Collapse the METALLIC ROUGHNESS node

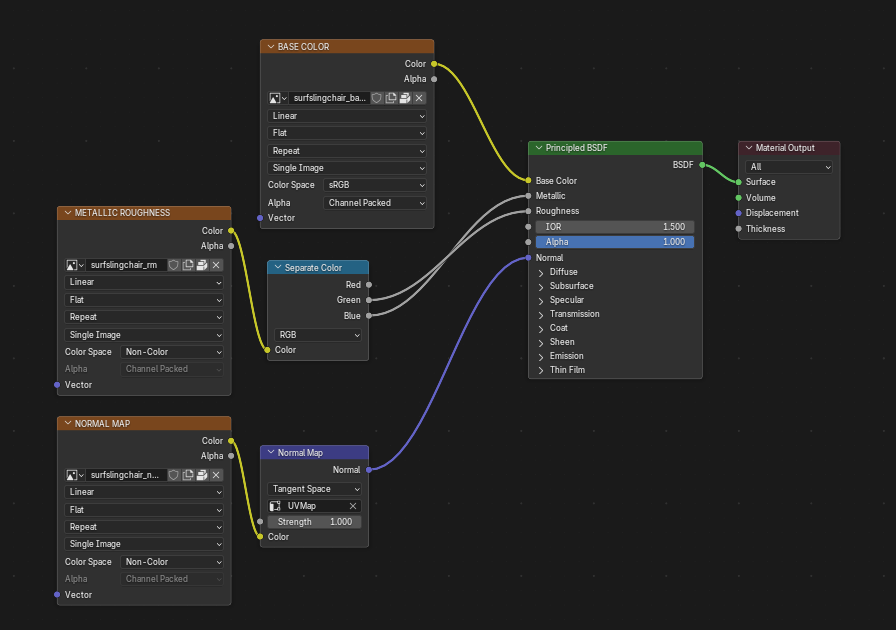68,213
